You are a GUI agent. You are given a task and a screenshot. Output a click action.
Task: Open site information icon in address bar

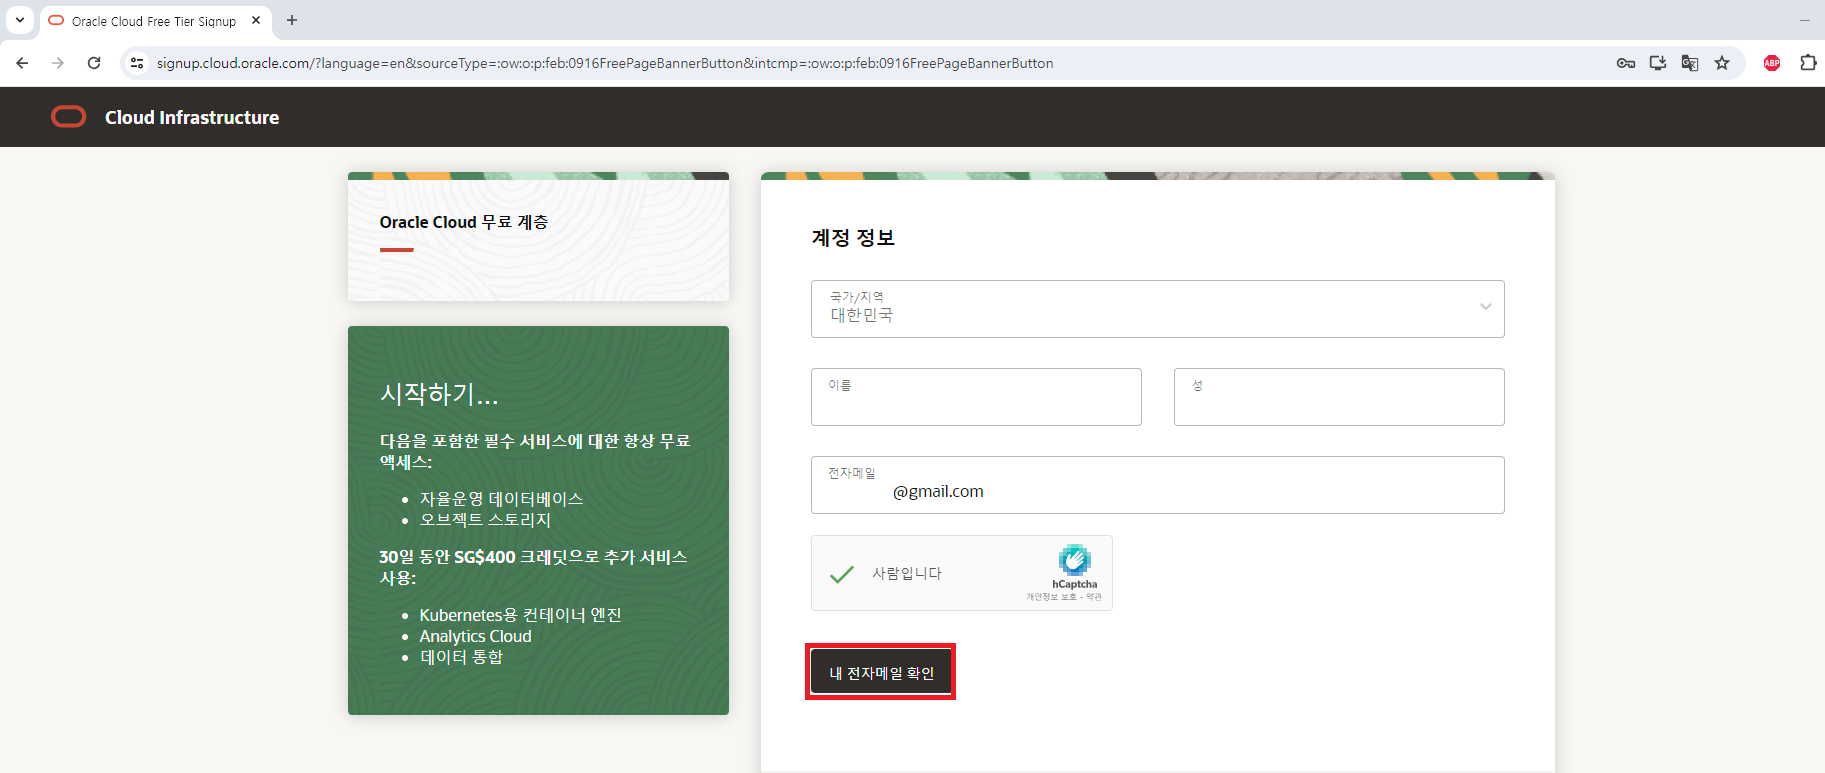(137, 63)
